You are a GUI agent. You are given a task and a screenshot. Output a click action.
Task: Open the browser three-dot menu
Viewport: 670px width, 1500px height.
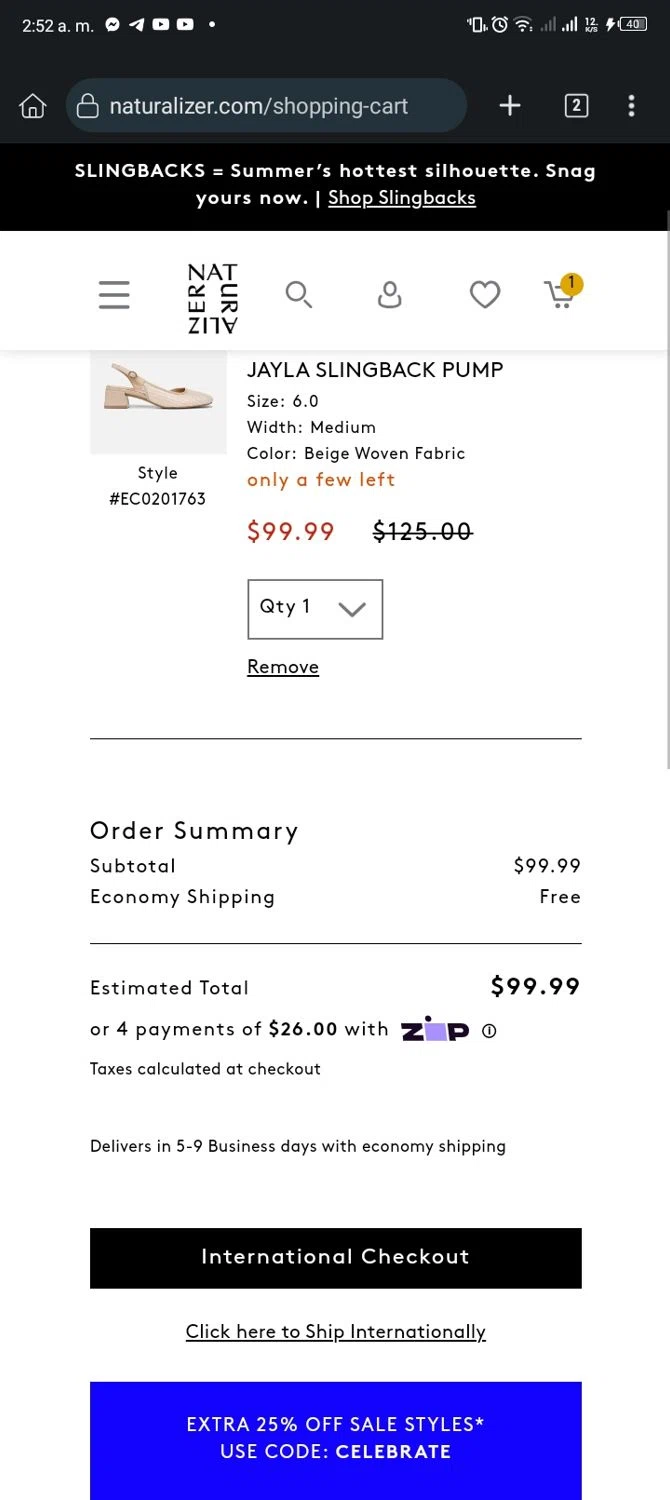click(631, 106)
